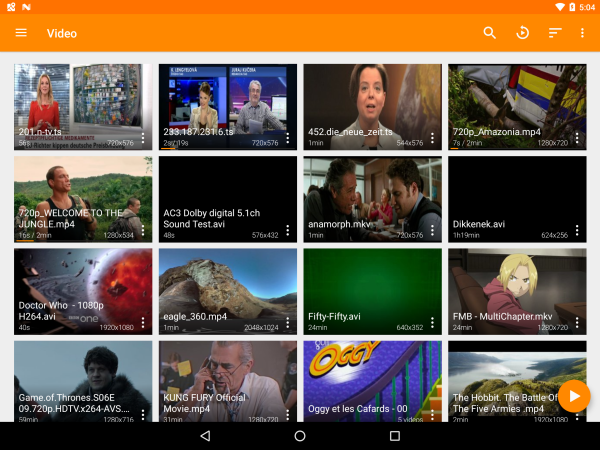Play the anamorph.mkv video
This screenshot has height=450, width=600.
click(372, 199)
